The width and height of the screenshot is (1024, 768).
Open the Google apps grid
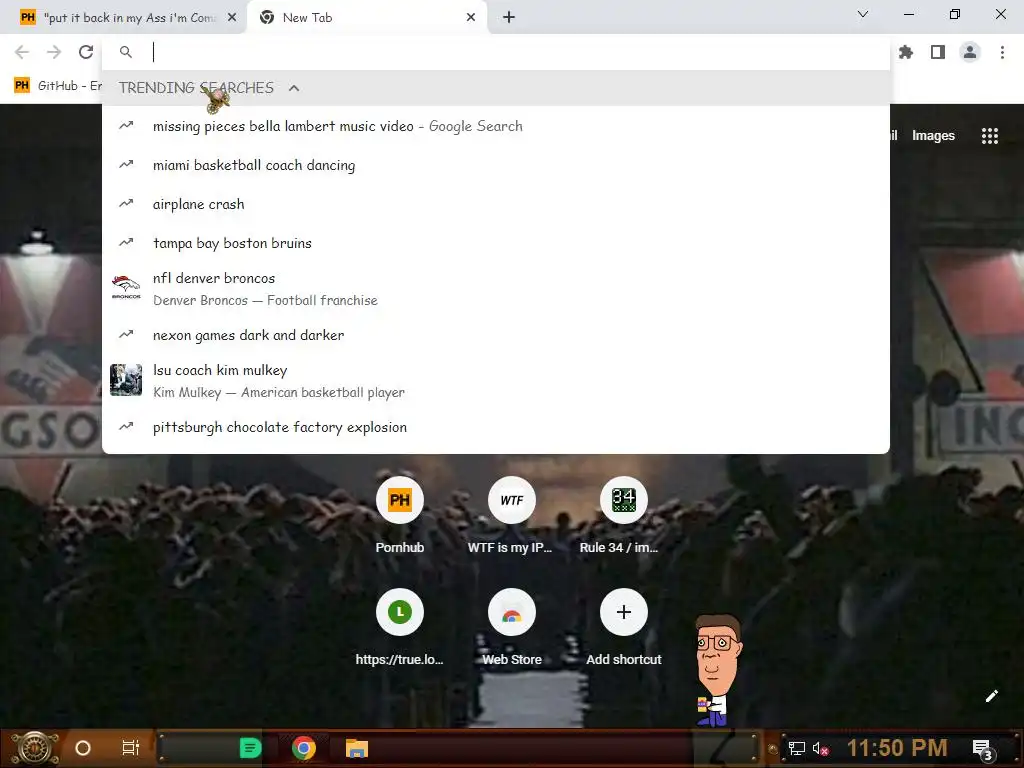[989, 136]
